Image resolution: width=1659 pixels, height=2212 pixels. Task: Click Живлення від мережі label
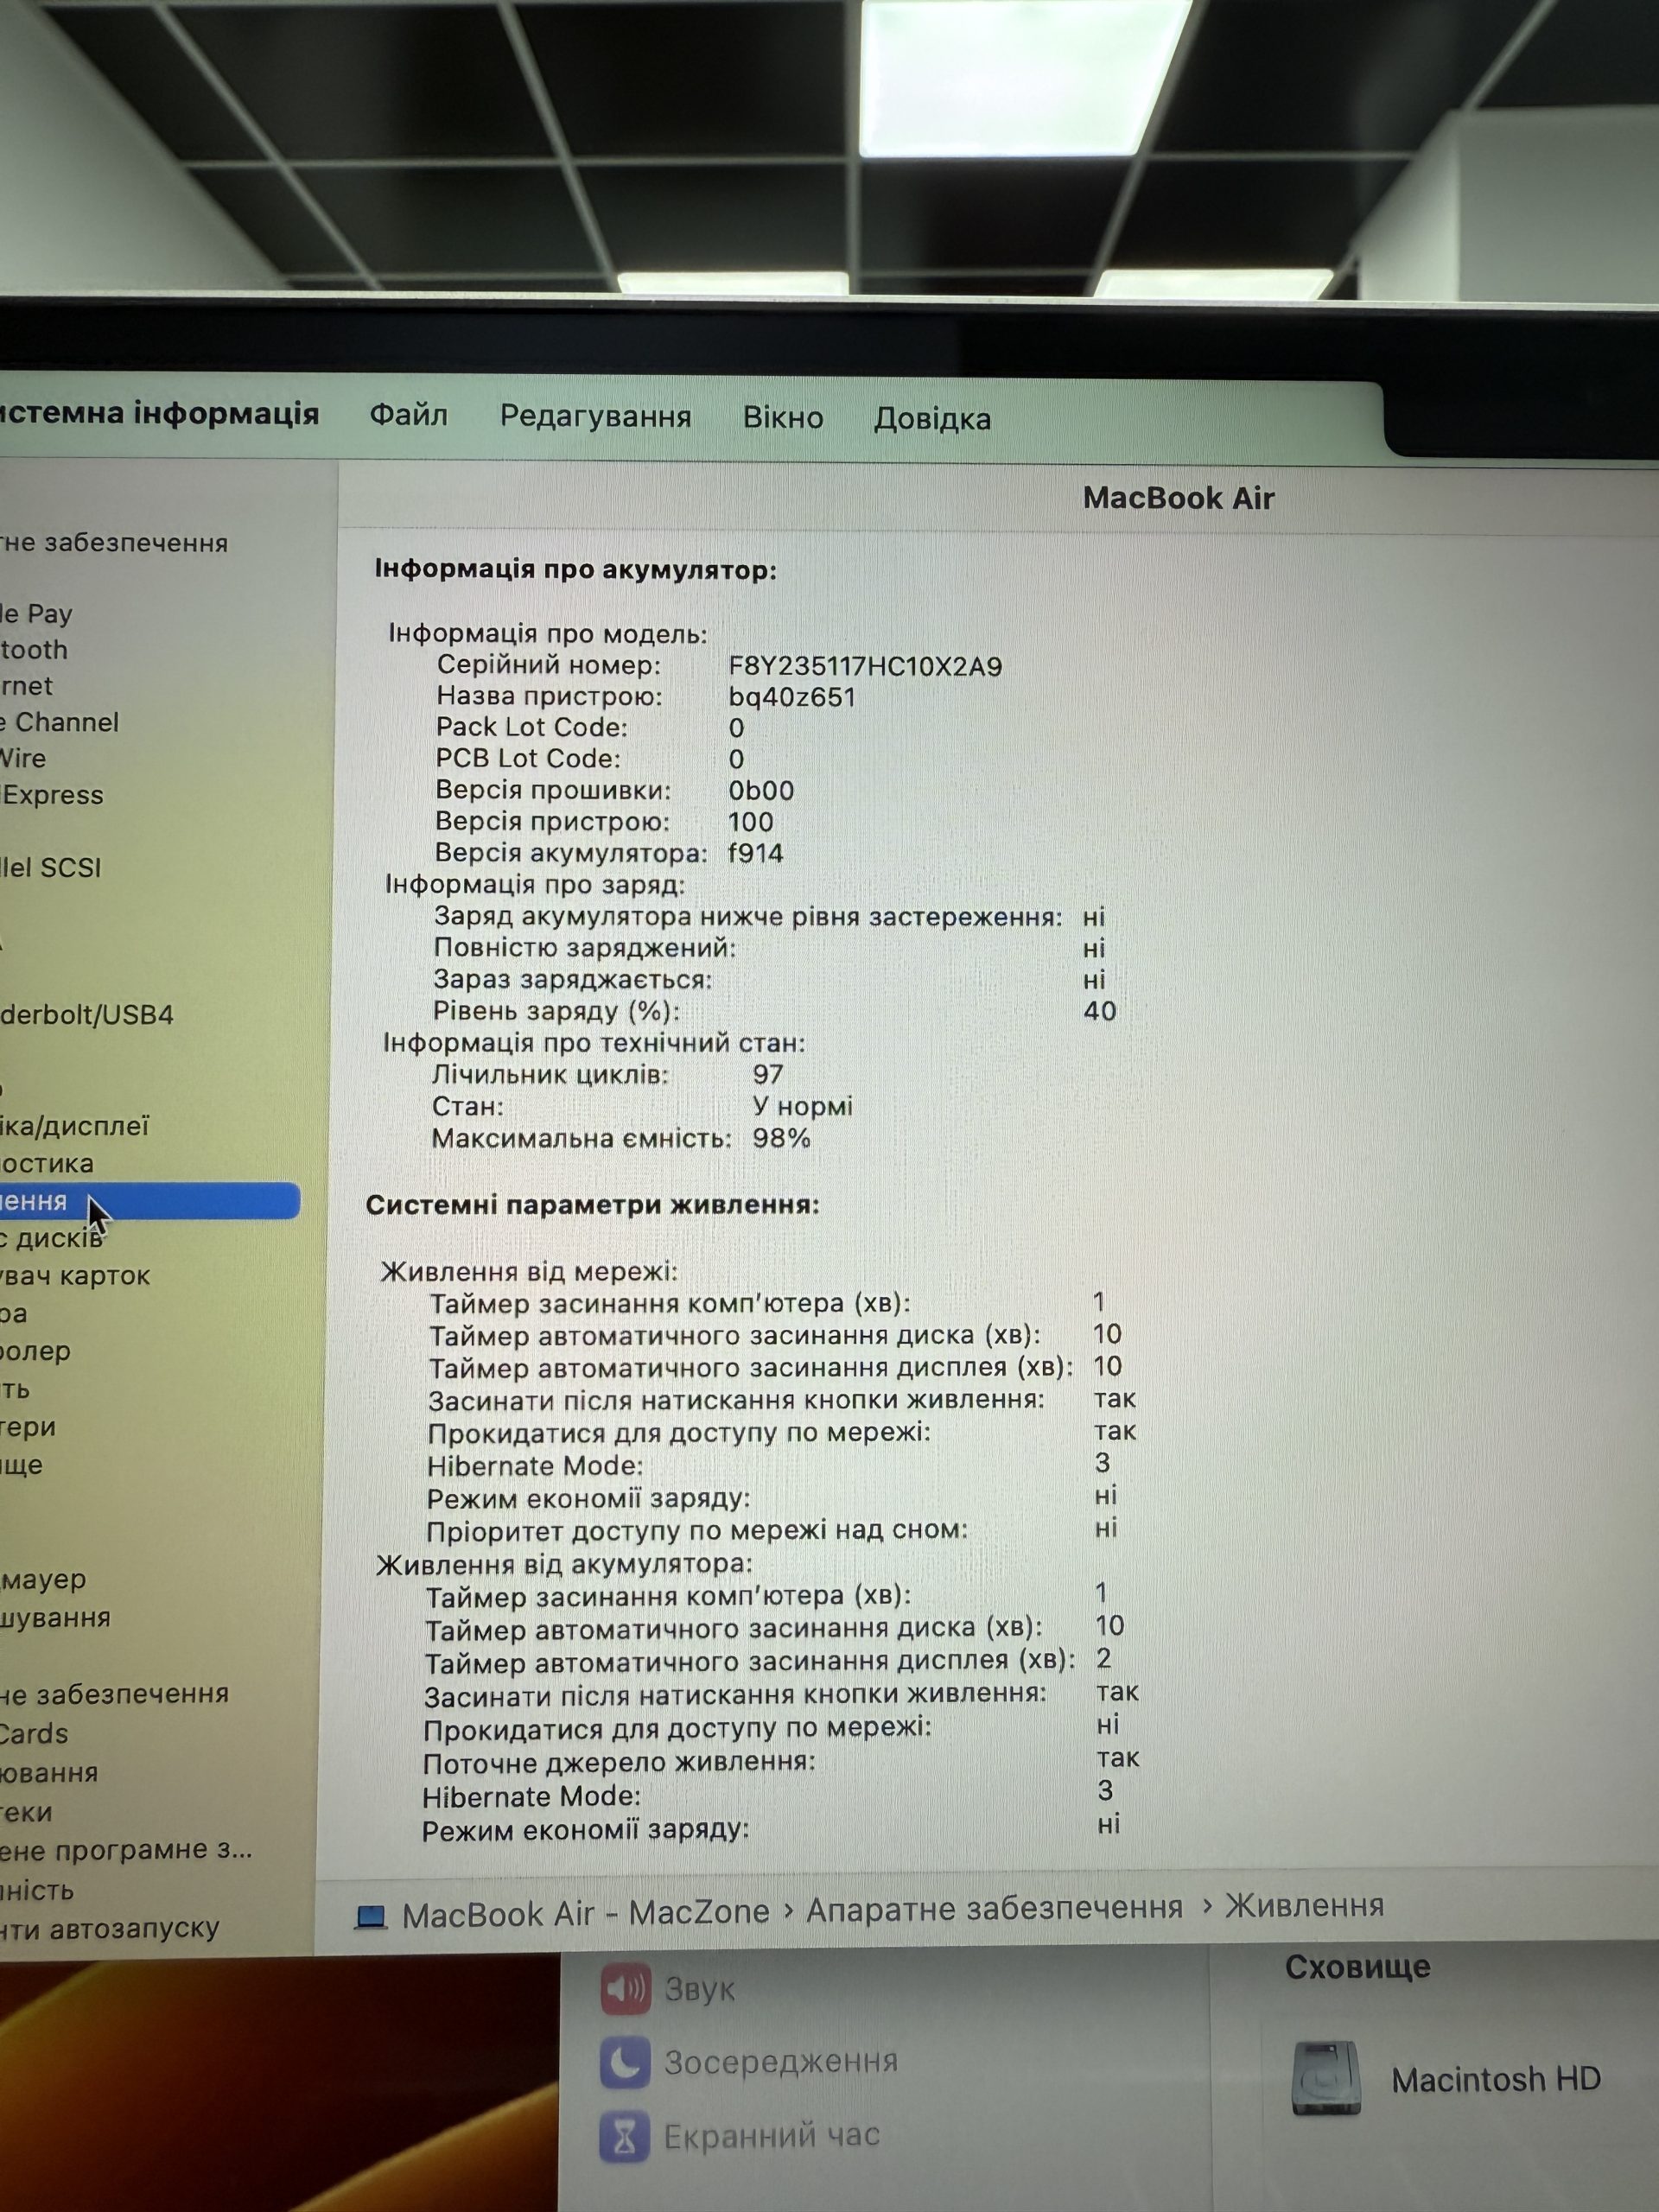coord(529,1272)
